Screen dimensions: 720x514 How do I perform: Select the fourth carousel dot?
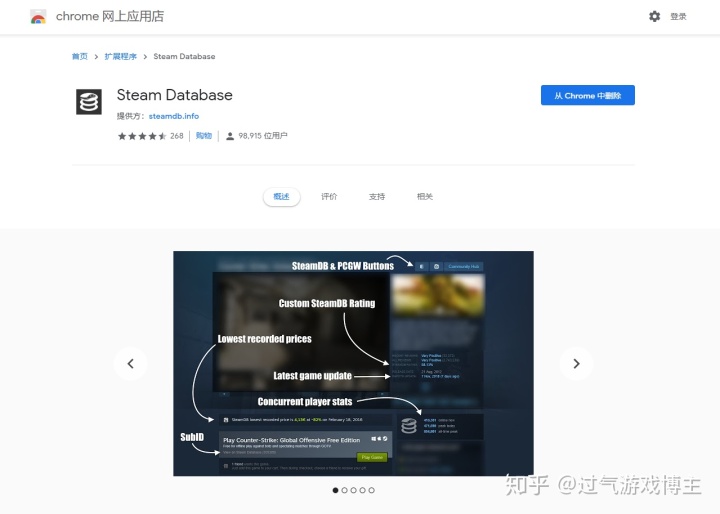click(363, 490)
